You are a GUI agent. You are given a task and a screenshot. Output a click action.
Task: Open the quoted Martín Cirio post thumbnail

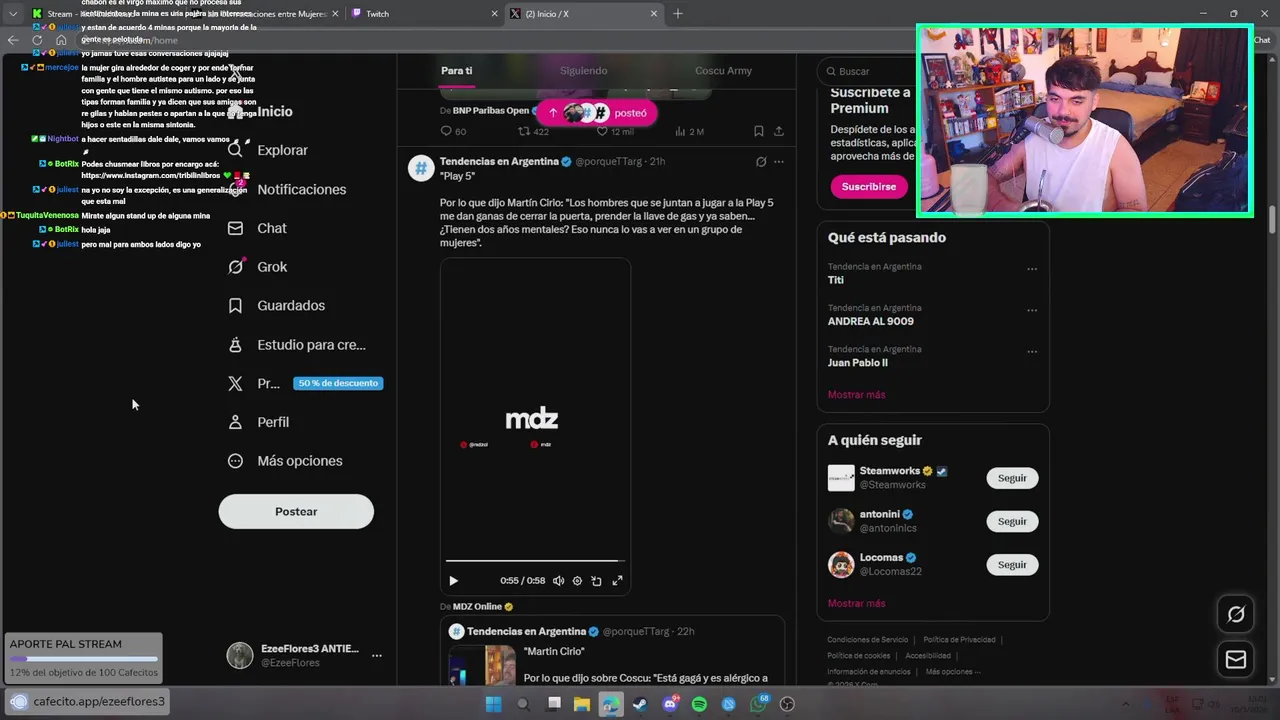[482, 665]
